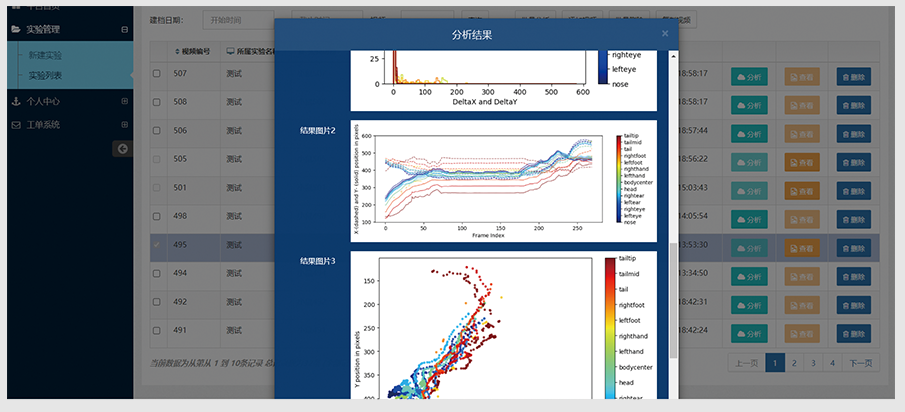Click the anchor icon beside 个人中心
This screenshot has height=412, width=905.
click(15, 102)
